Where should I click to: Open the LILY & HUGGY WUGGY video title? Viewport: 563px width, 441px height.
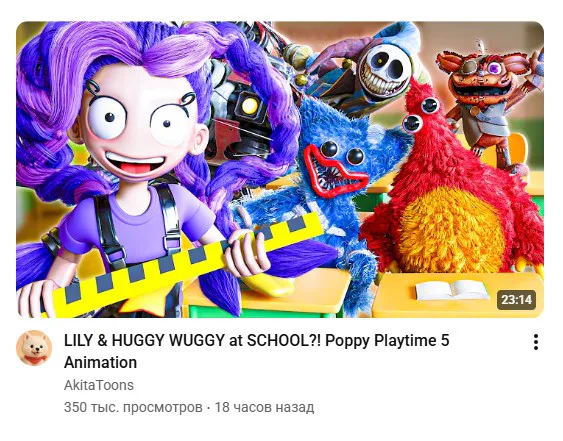pos(256,351)
